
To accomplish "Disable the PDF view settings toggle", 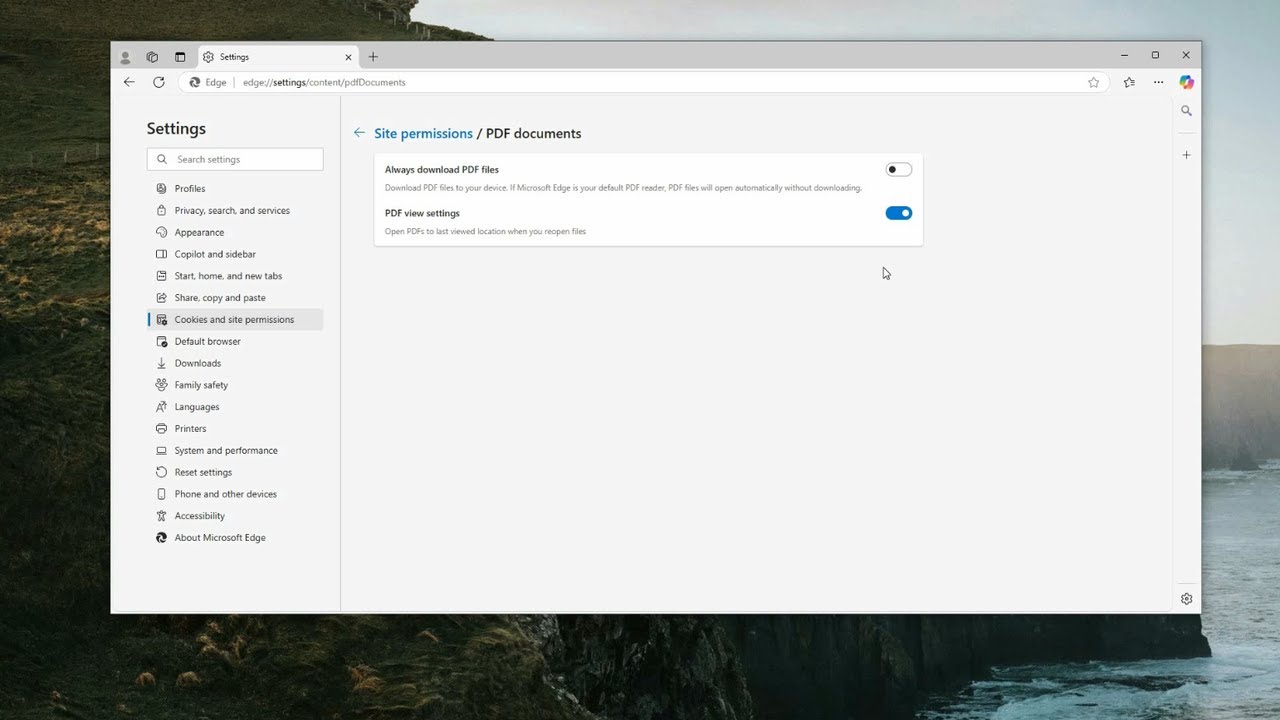I will coord(899,213).
